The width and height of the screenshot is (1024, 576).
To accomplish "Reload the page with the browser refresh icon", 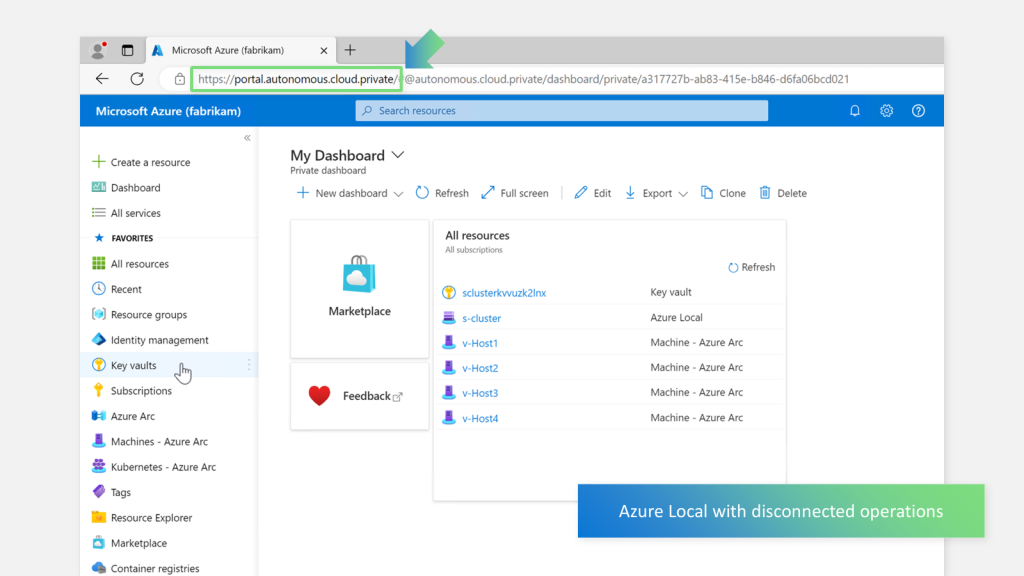I will [x=137, y=79].
